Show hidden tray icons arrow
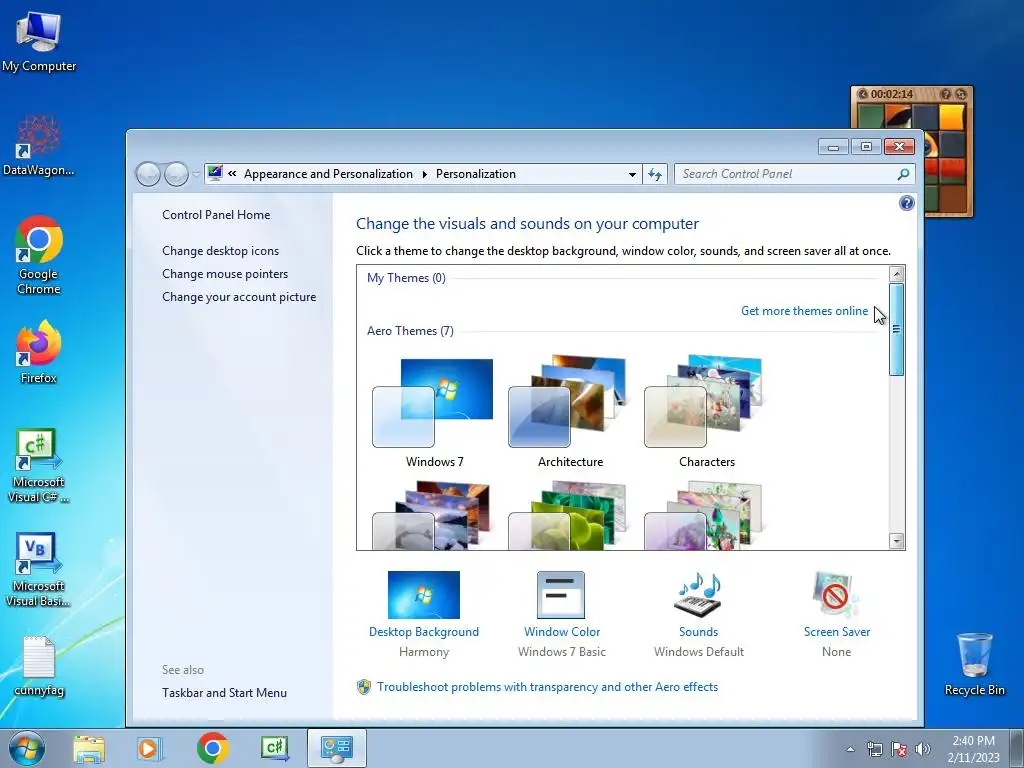1024x768 pixels. tap(850, 749)
